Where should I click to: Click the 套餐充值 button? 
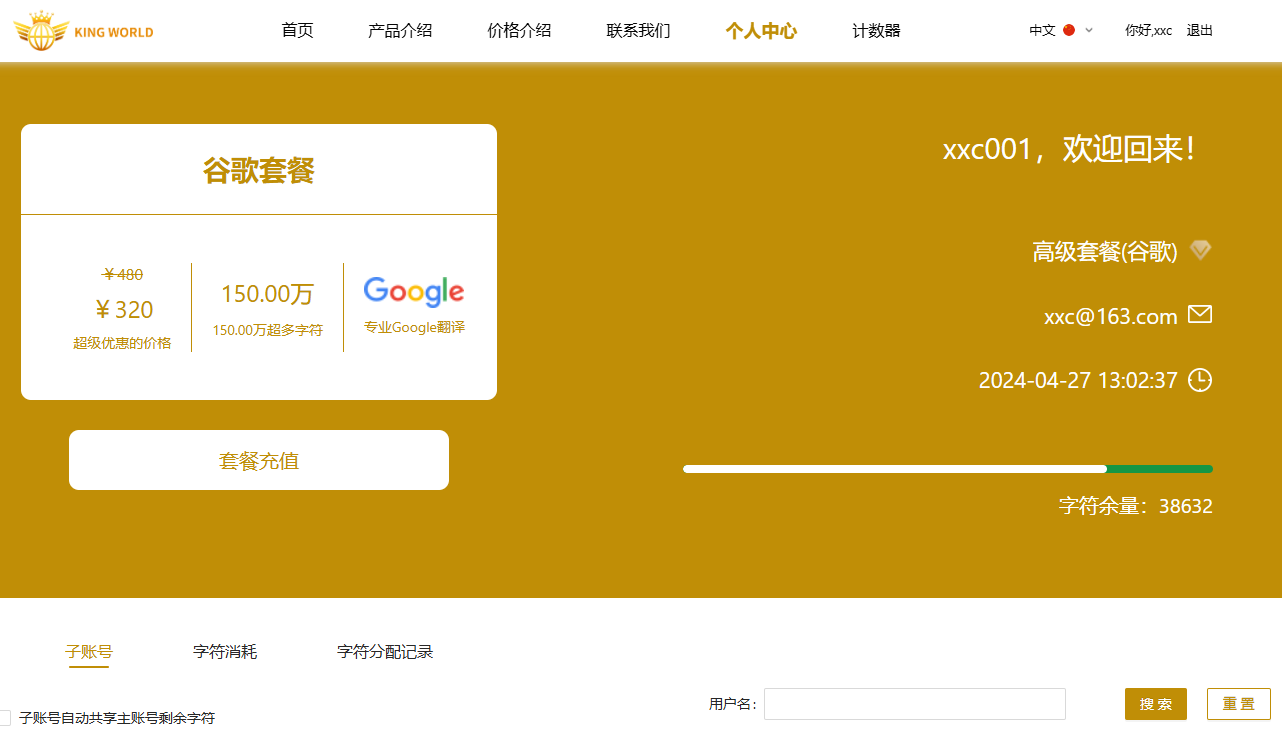click(x=258, y=459)
